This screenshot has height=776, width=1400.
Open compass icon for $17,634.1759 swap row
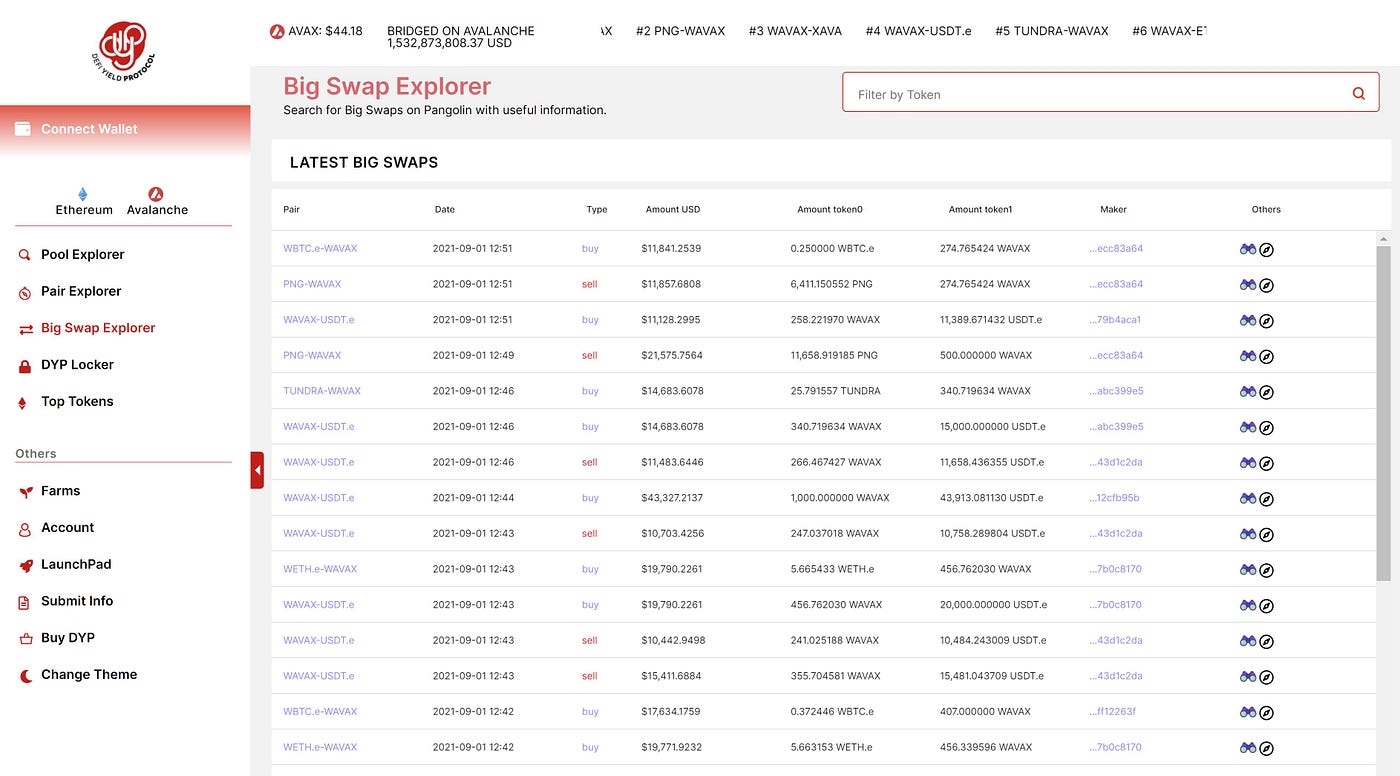coord(1266,713)
